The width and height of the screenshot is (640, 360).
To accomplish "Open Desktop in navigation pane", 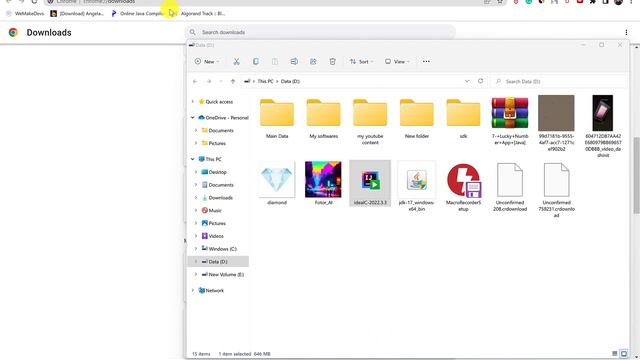I will point(218,172).
